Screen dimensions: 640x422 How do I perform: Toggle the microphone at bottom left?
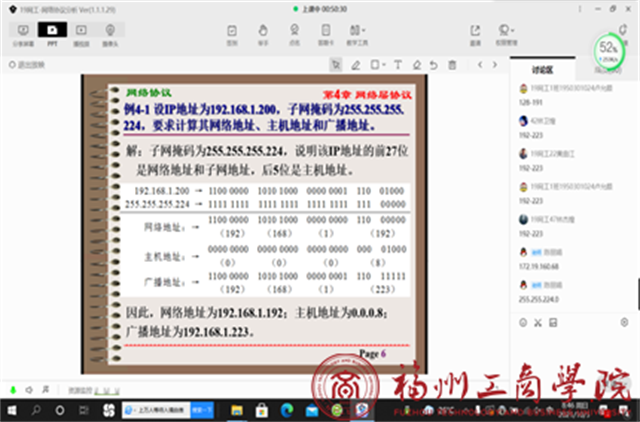13,388
